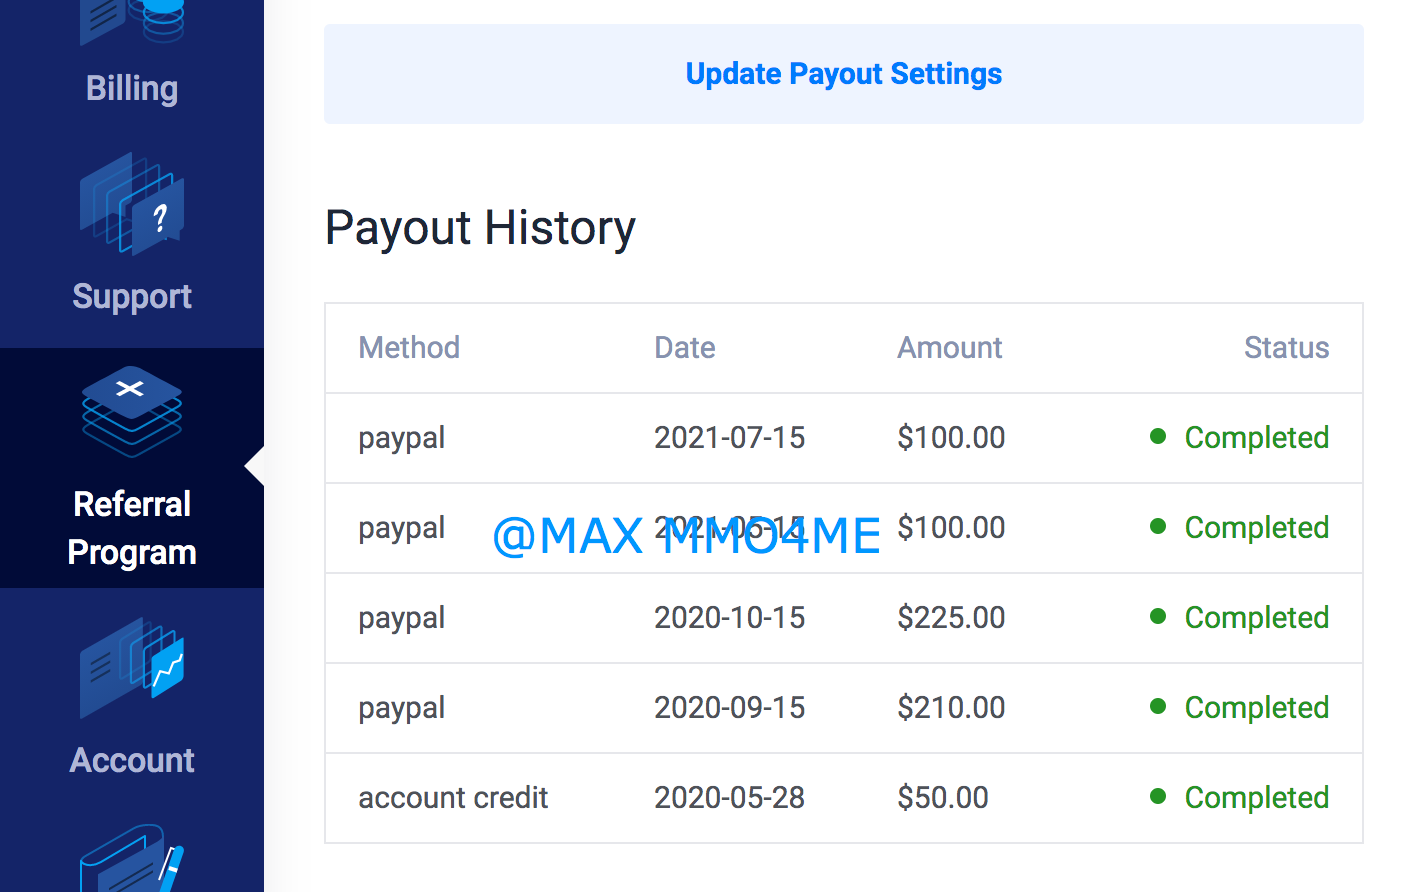Select the account credit method cell
Viewport: 1420px width, 892px height.
(x=453, y=797)
